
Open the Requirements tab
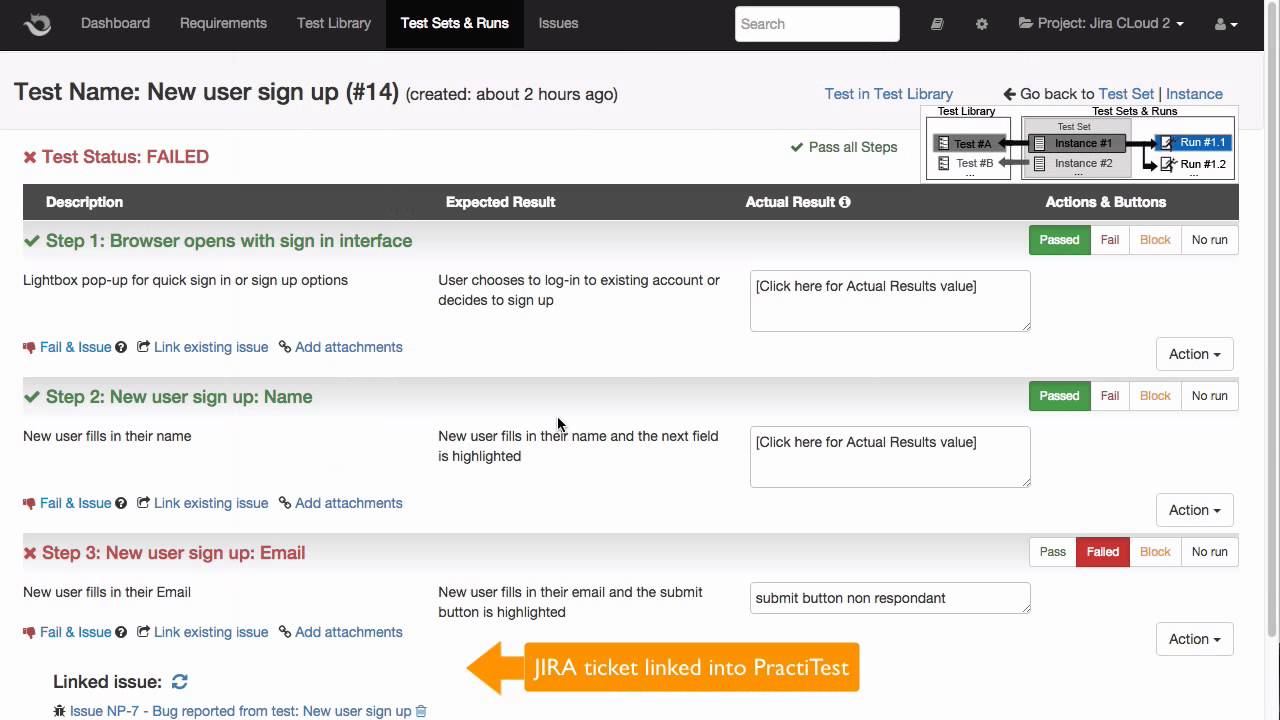pyautogui.click(x=223, y=23)
